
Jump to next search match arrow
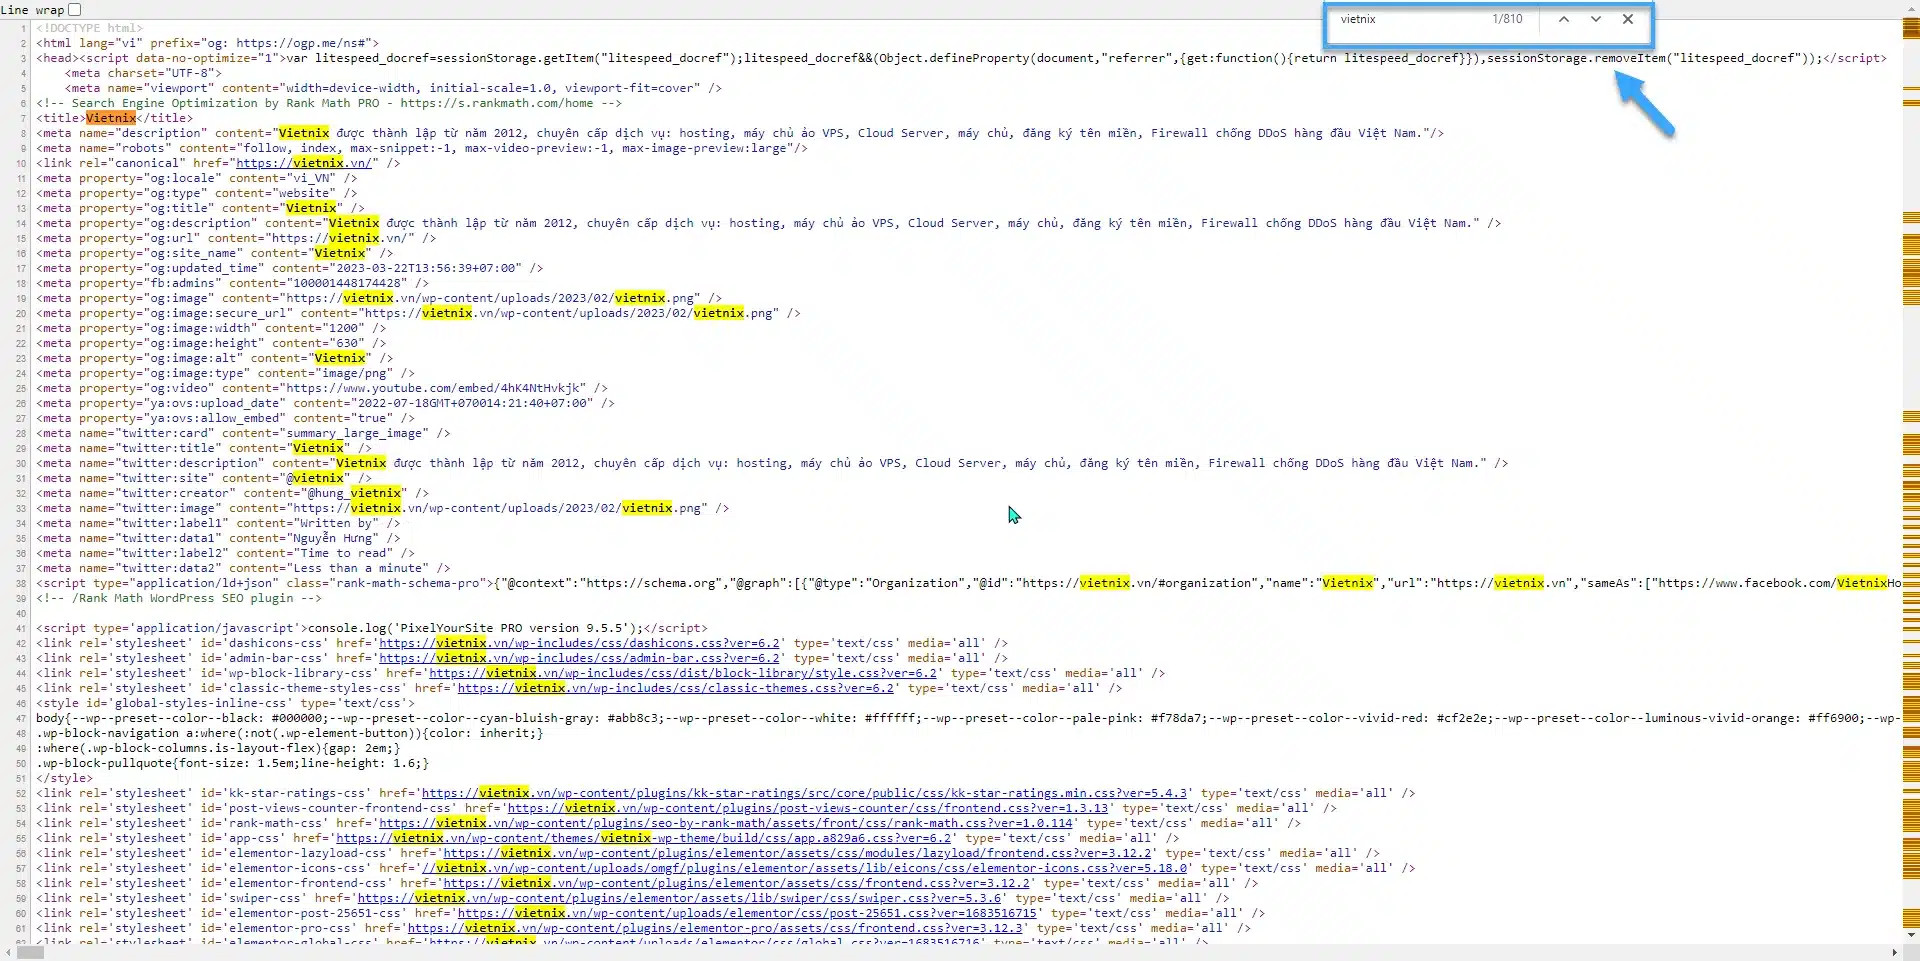click(x=1596, y=19)
